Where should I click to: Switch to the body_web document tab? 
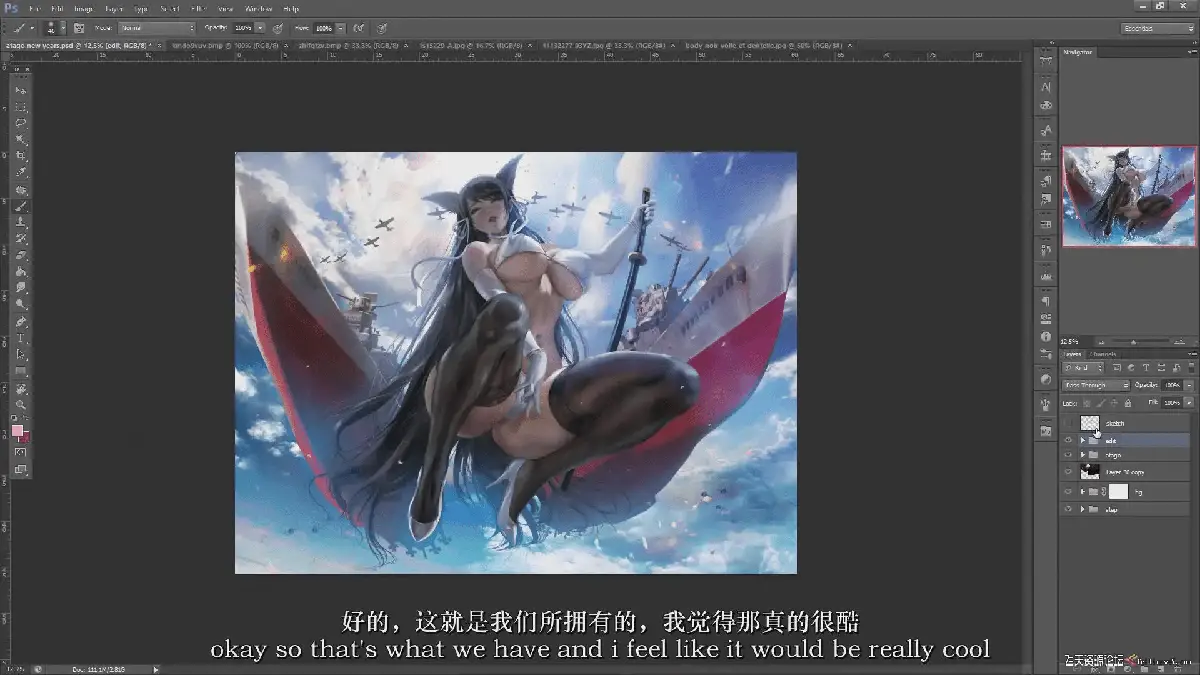pyautogui.click(x=766, y=45)
